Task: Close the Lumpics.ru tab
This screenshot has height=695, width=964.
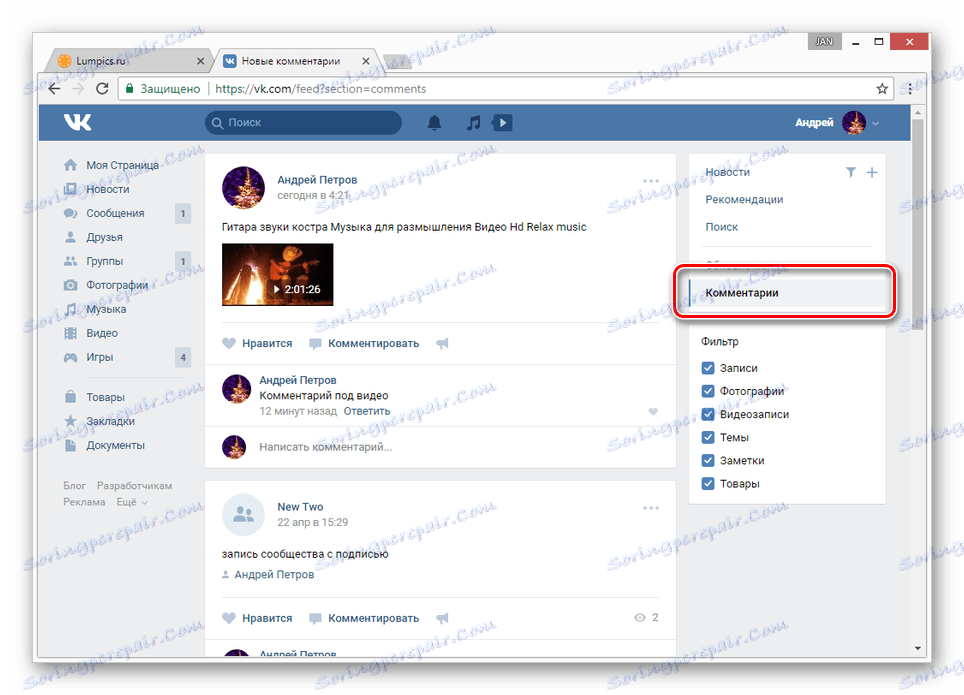Action: coord(200,61)
